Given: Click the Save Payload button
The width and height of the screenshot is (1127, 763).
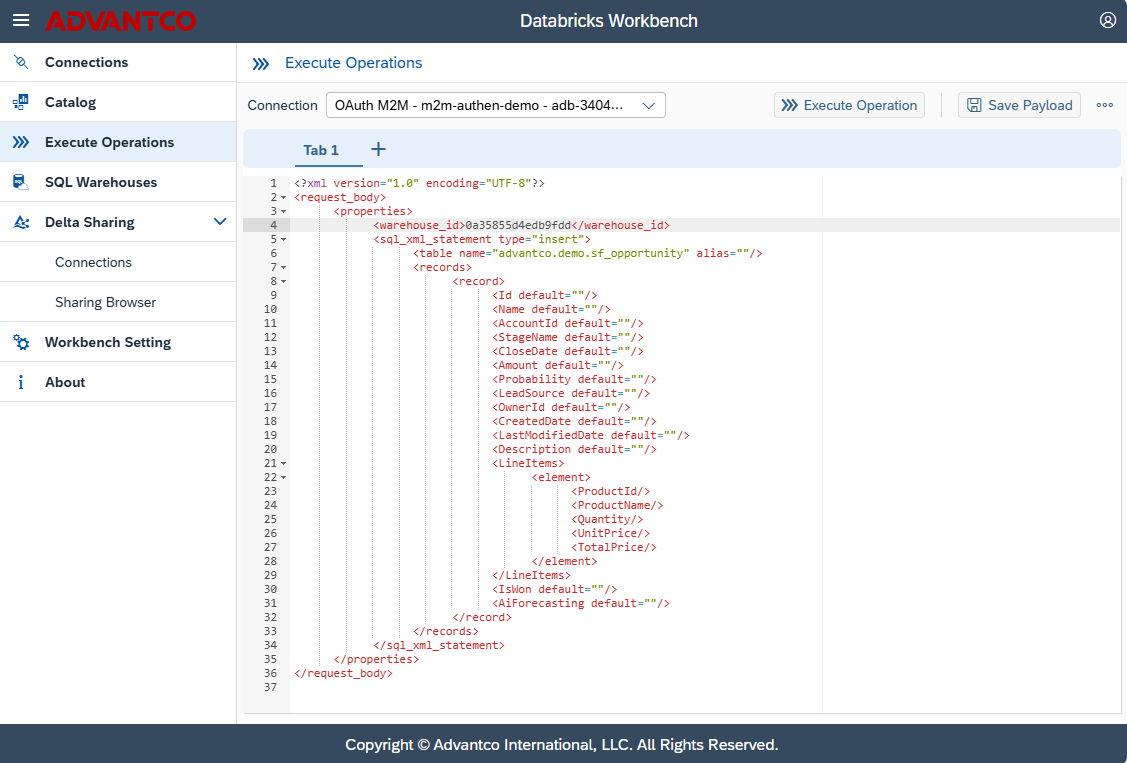Looking at the screenshot, I should click(x=1019, y=105).
